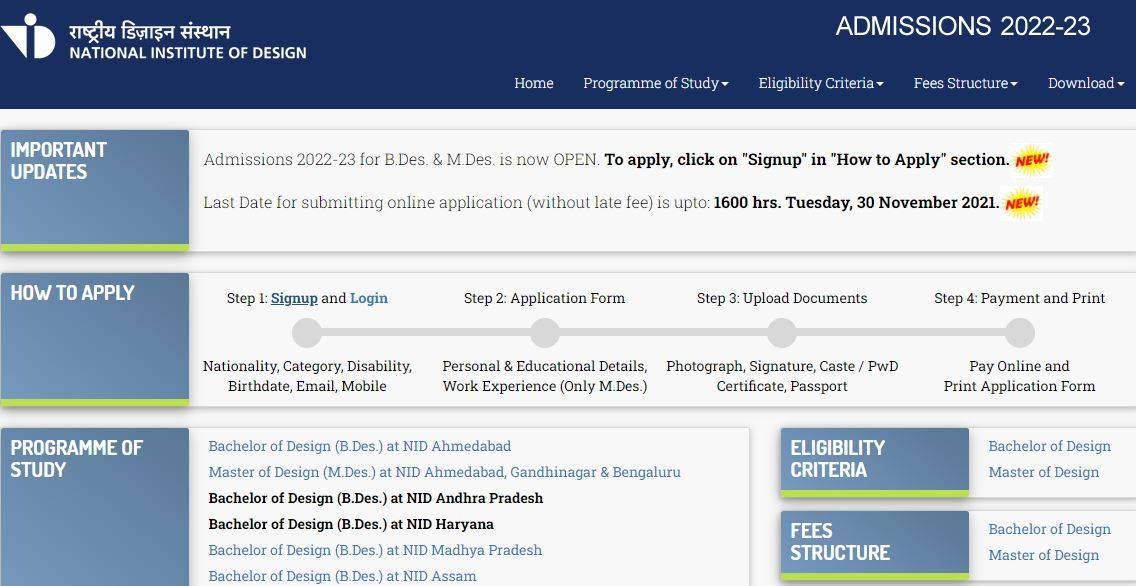Screen dimensions: 1136x586
Task: Open the Signup link in Step 1
Action: pos(294,298)
